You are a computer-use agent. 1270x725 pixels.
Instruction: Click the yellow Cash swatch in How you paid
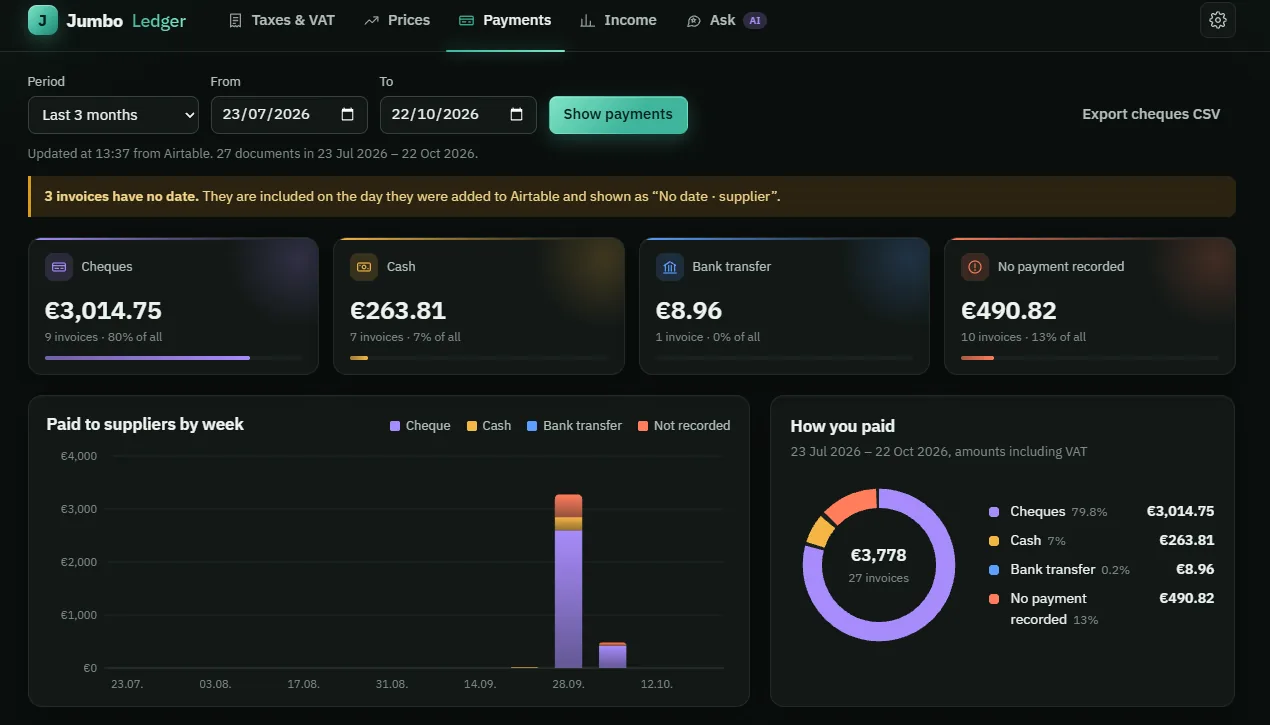[x=994, y=541]
